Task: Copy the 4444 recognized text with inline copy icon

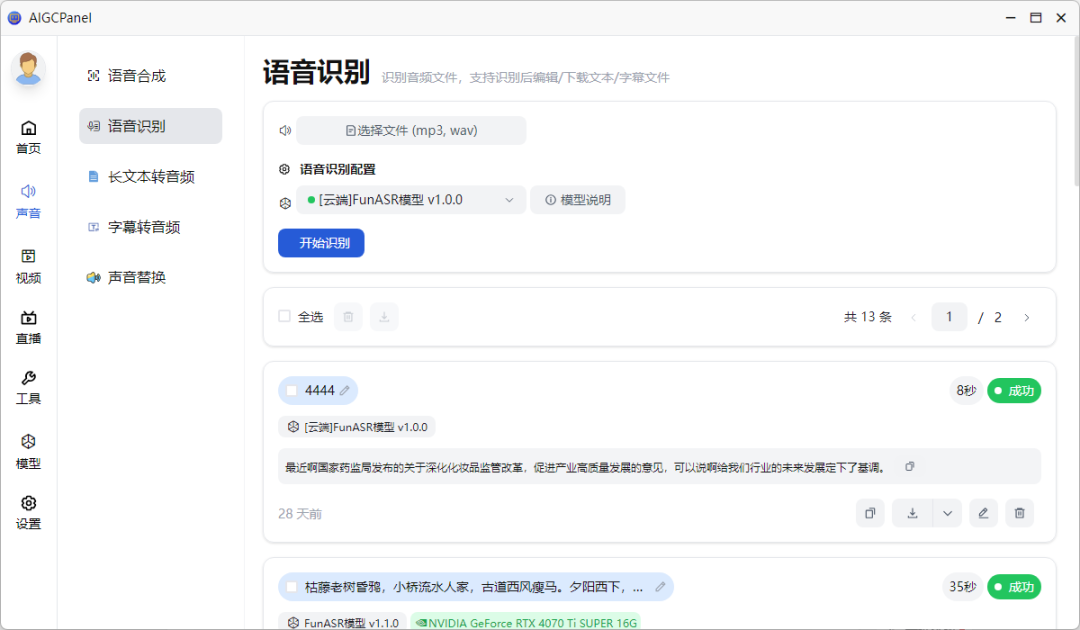Action: 909,467
